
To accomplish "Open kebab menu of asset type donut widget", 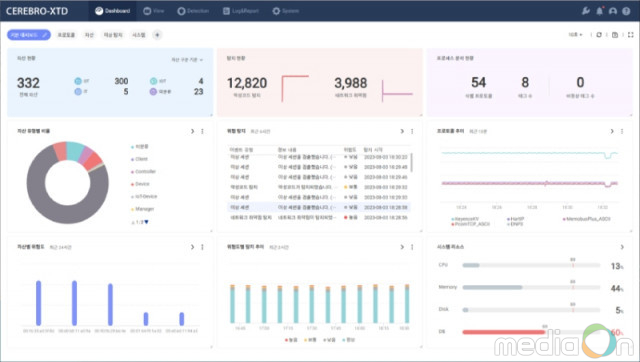I will (202, 131).
